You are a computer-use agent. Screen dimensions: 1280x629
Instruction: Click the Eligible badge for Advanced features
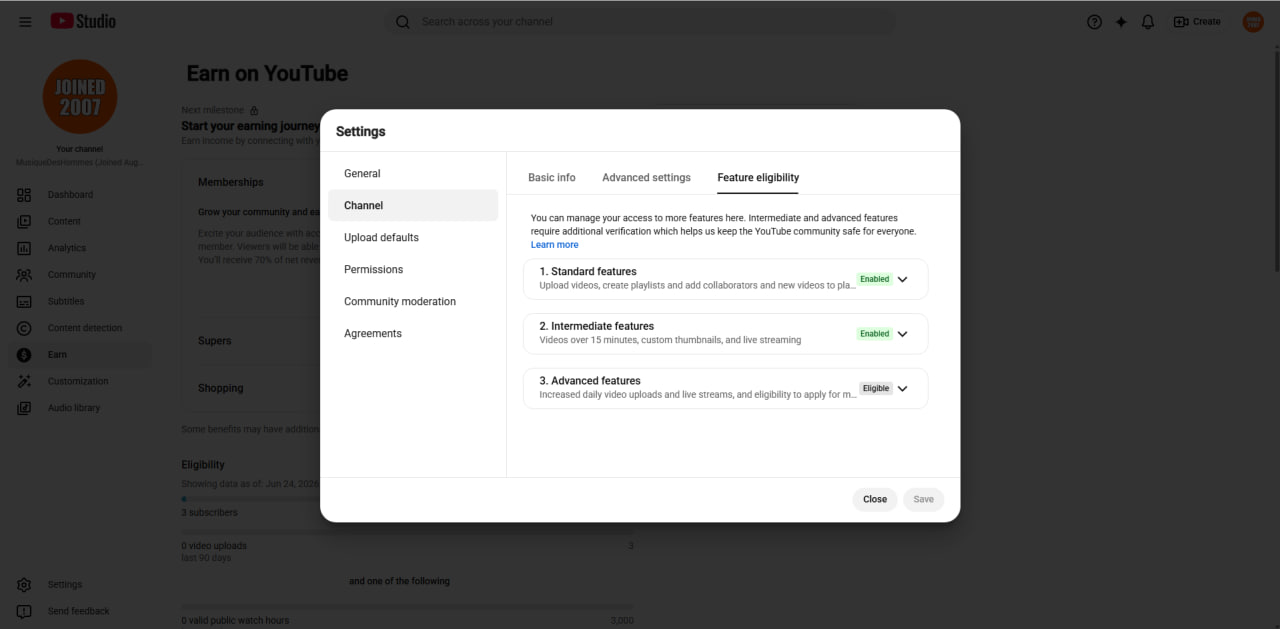click(876, 389)
